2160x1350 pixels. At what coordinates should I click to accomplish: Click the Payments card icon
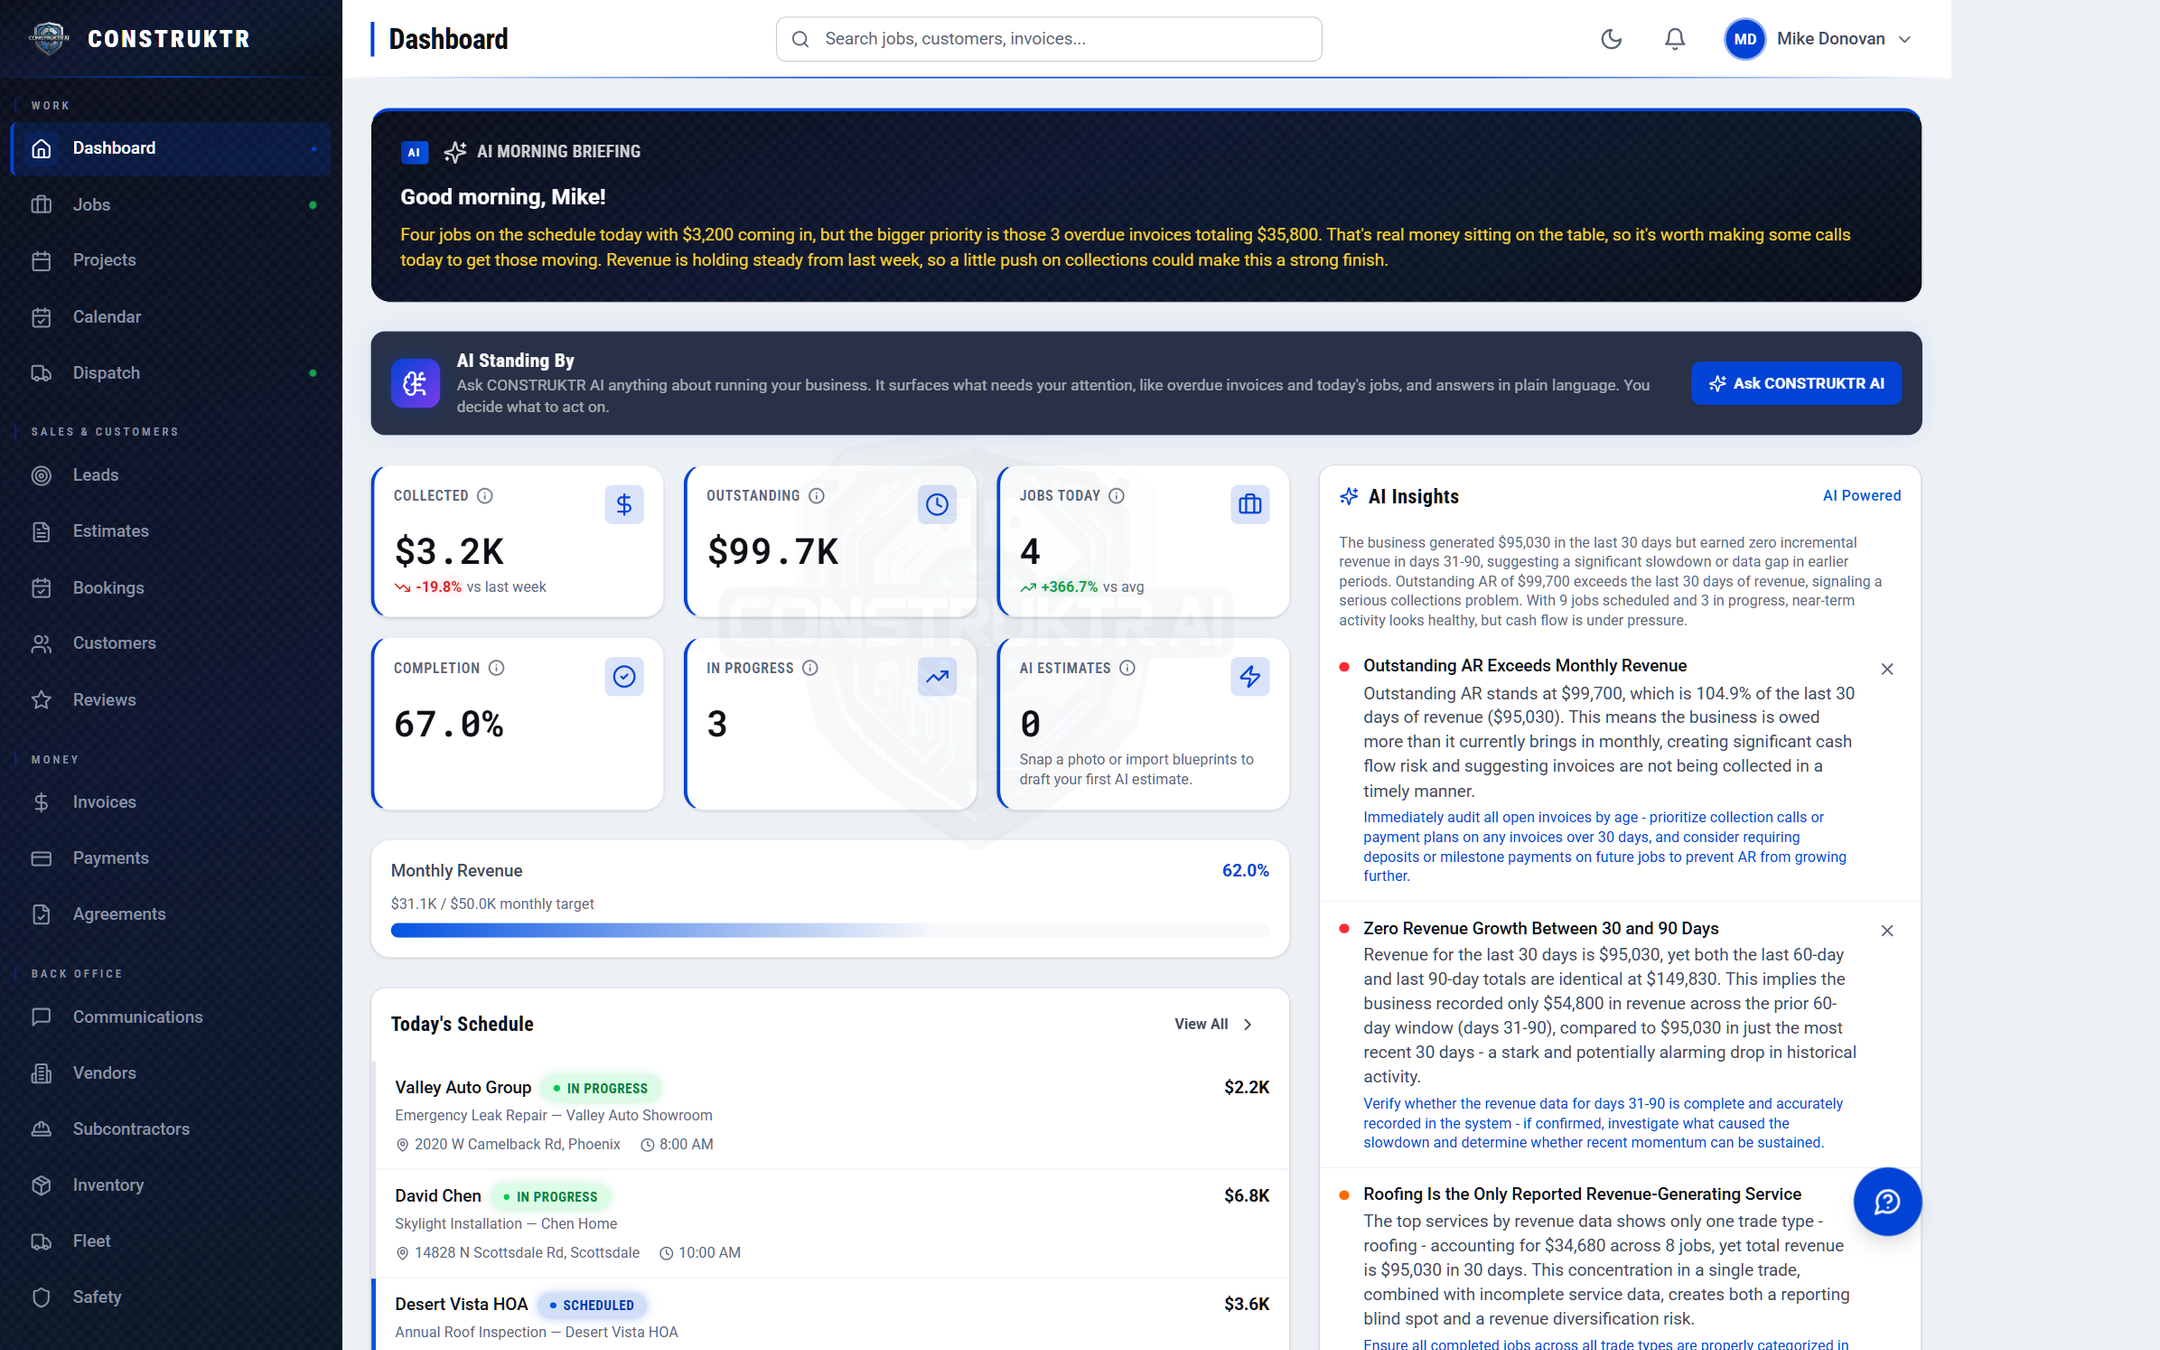[x=41, y=858]
